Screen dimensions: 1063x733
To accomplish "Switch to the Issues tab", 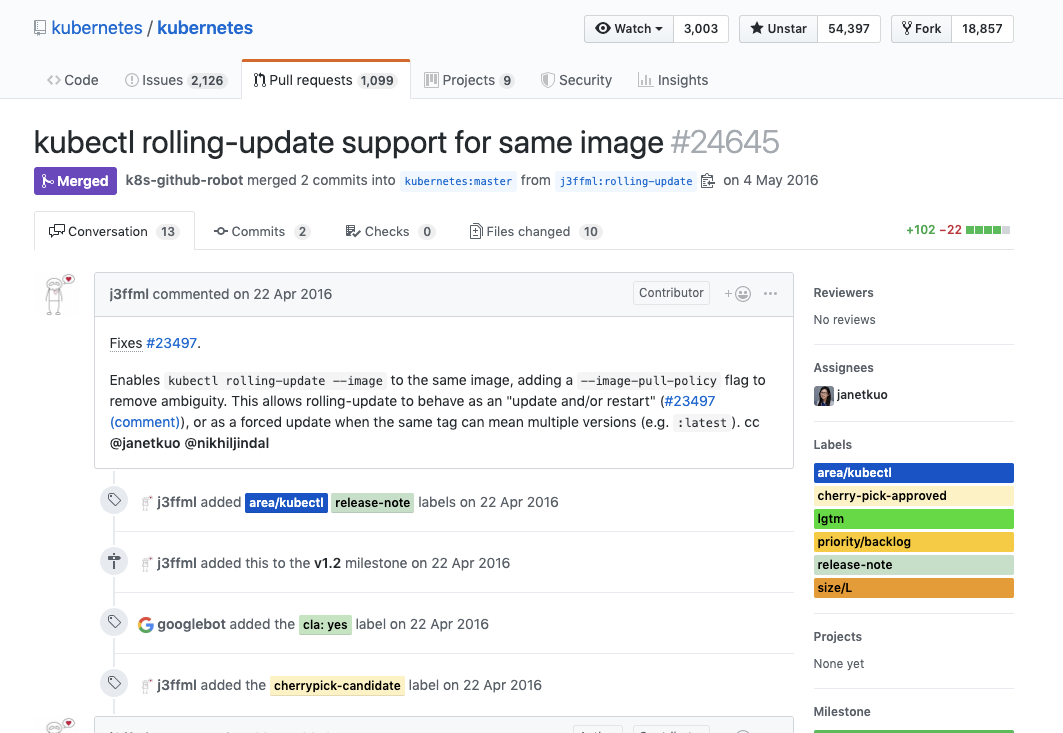I will coord(175,80).
